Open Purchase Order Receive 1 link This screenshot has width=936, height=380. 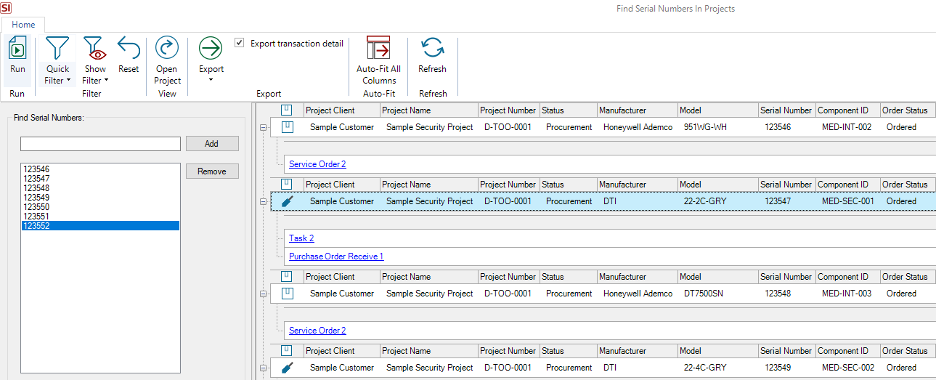pos(336,257)
